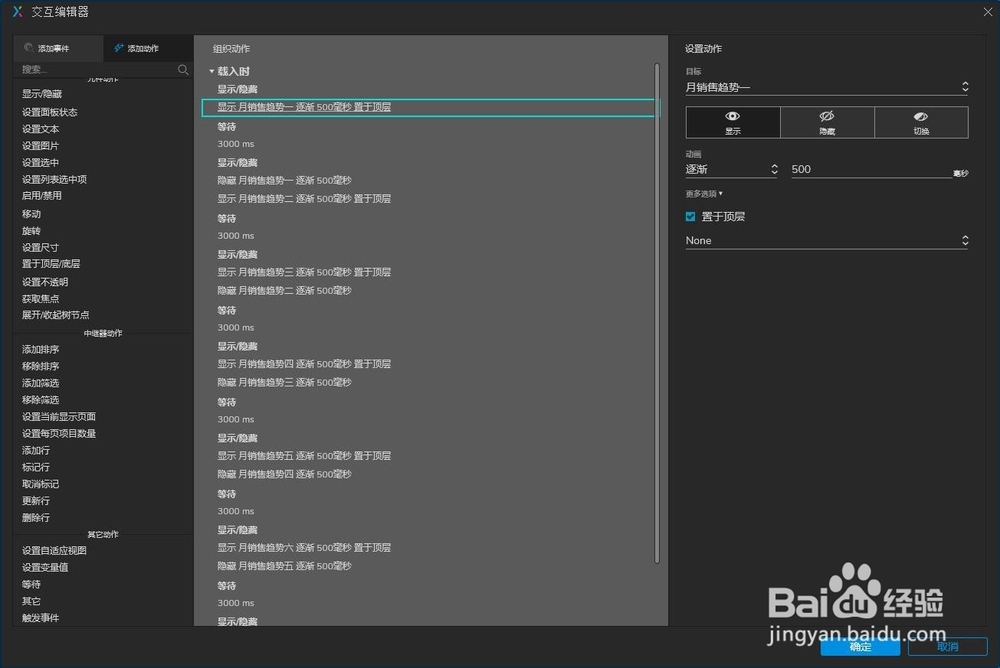The width and height of the screenshot is (1000, 668).
Task: Add the 标记行 action
Action: tap(36, 467)
